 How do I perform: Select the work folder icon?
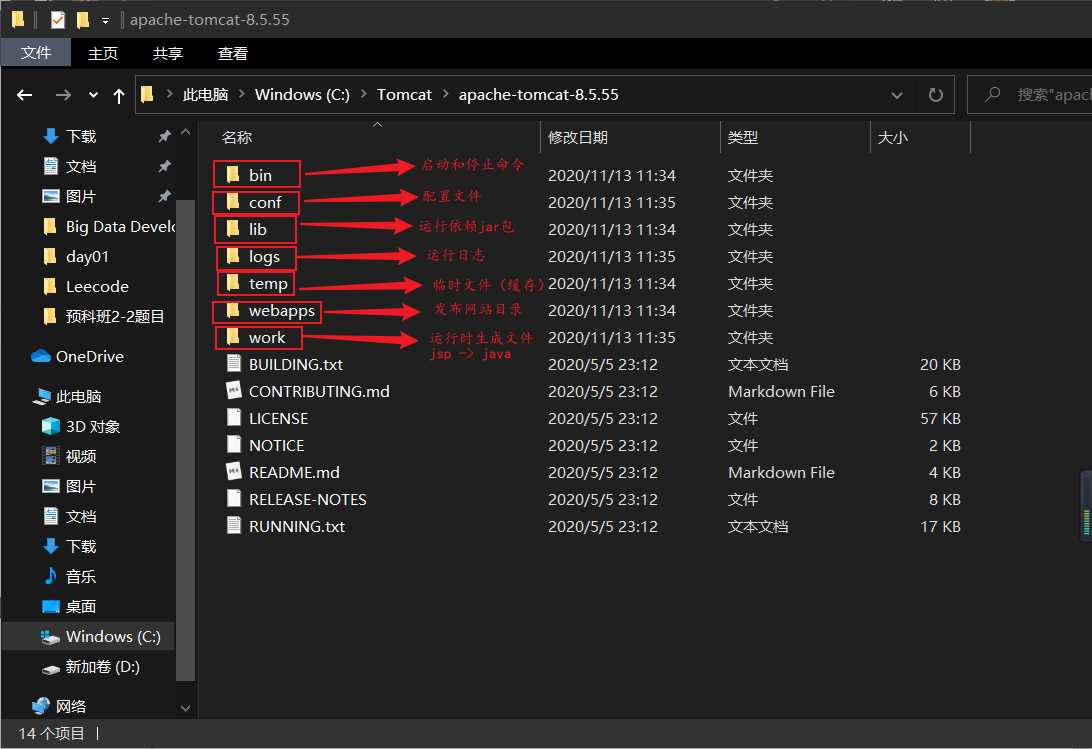pyautogui.click(x=233, y=337)
